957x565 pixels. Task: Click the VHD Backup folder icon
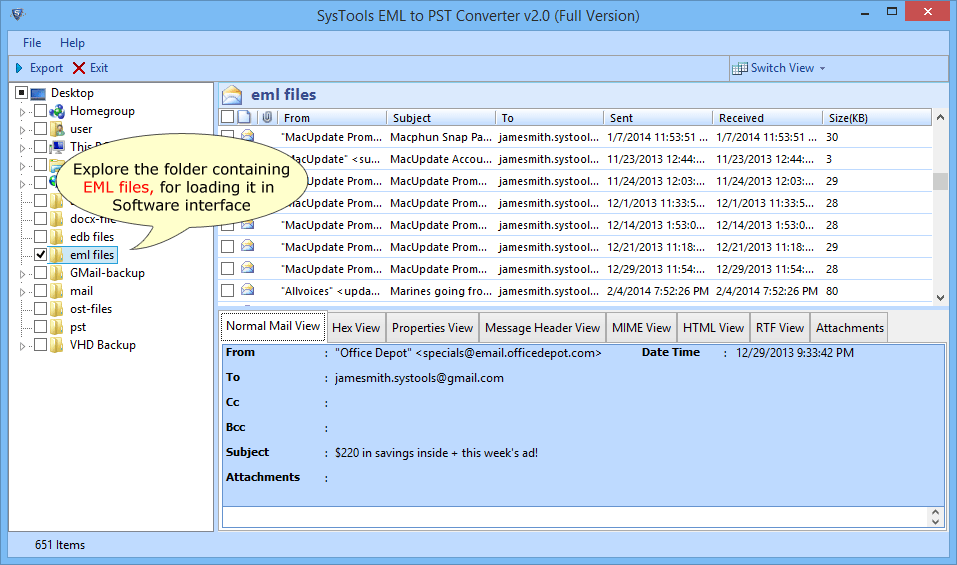point(57,345)
